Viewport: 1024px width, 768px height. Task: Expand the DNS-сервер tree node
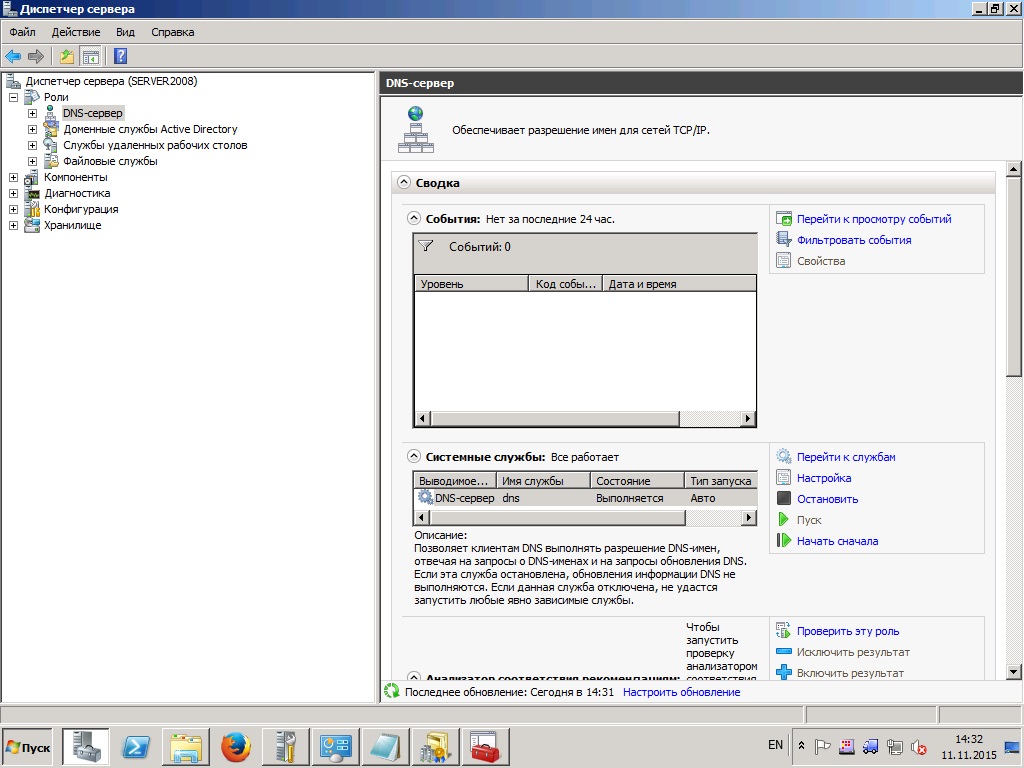pos(32,113)
